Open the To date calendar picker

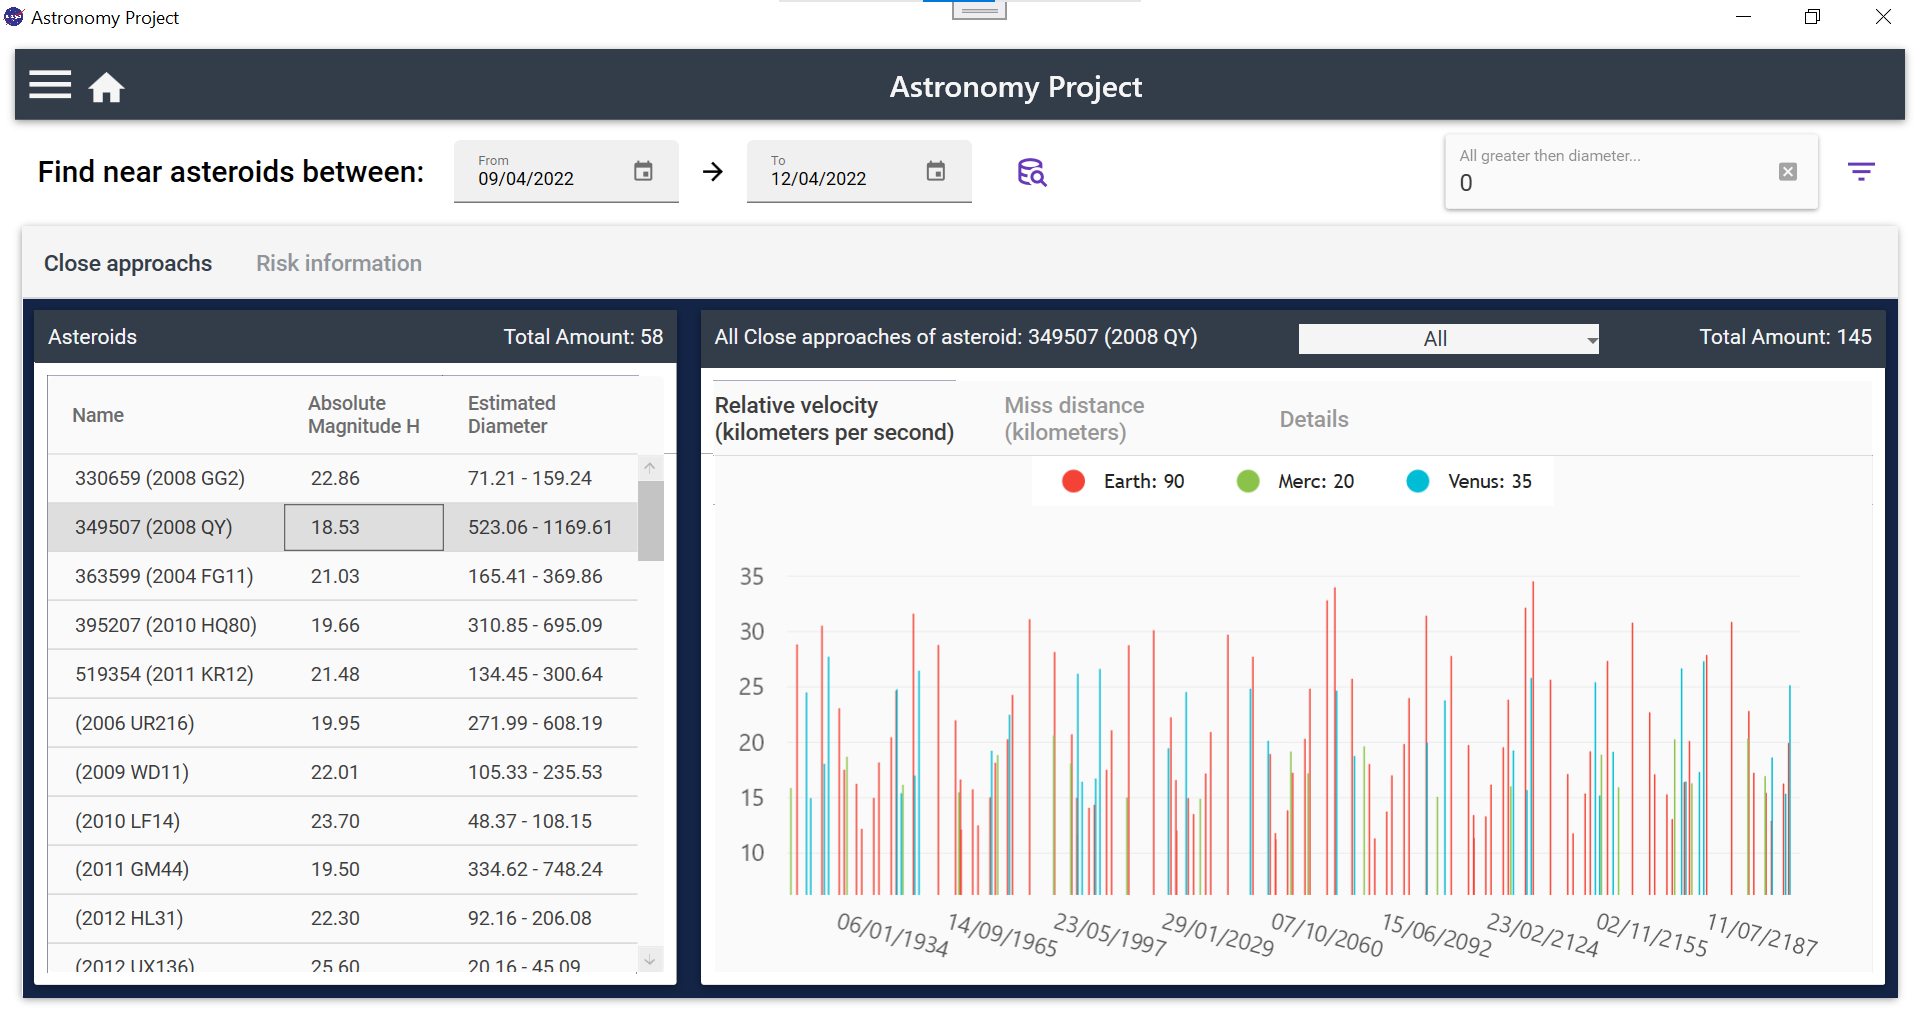pyautogui.click(x=935, y=171)
